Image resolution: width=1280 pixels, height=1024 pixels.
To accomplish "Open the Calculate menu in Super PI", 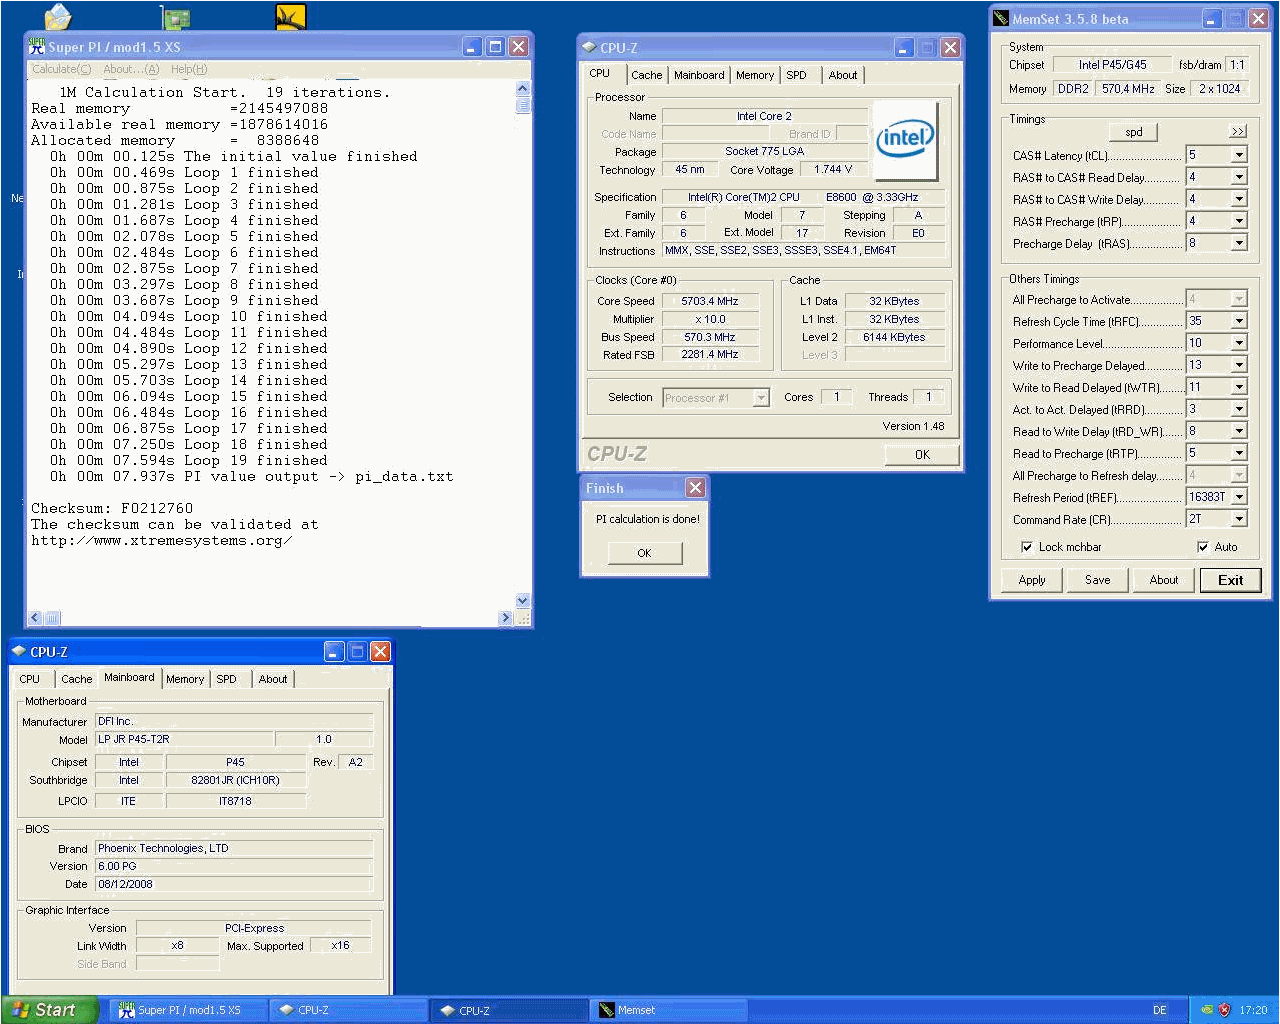I will point(61,69).
